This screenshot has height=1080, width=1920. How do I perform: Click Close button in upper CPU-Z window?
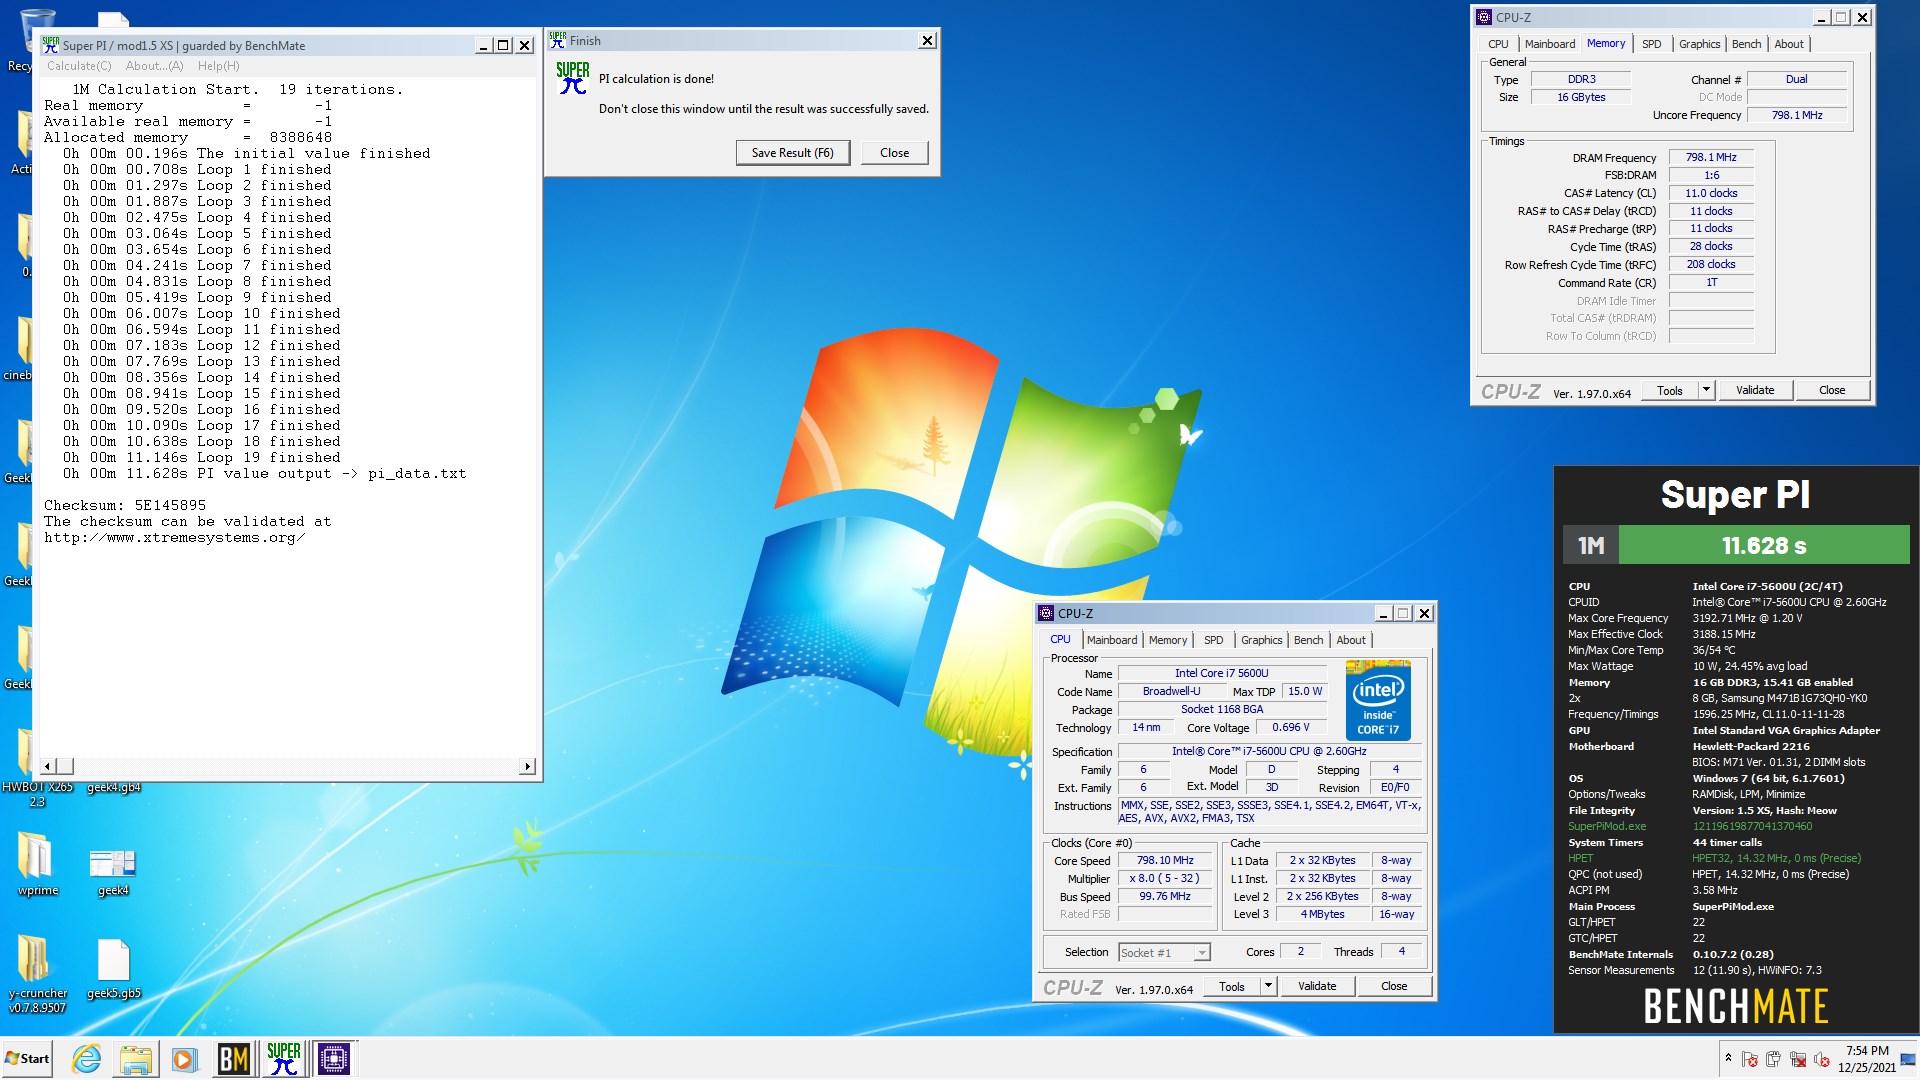pos(1832,391)
